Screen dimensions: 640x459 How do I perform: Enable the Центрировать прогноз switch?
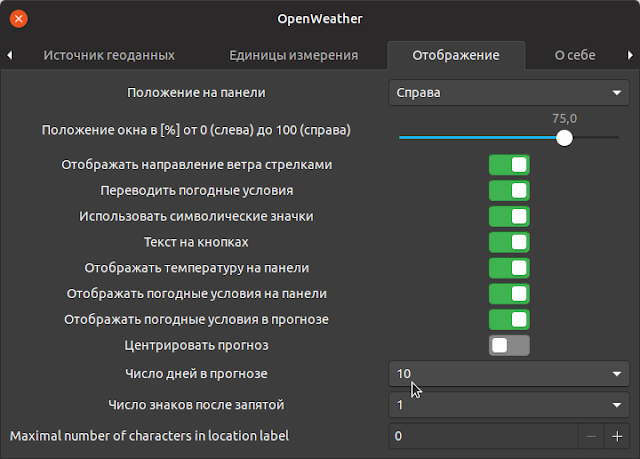509,345
